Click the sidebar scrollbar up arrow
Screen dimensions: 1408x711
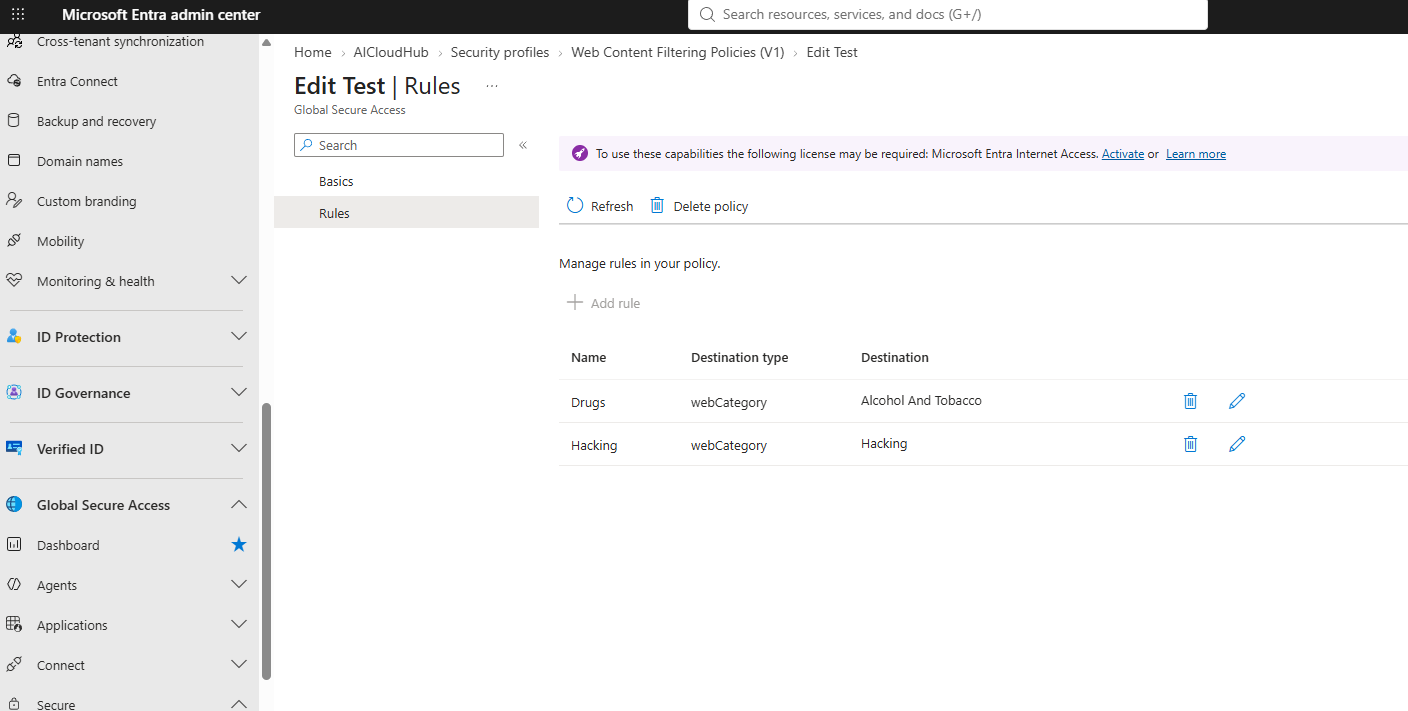(266, 43)
